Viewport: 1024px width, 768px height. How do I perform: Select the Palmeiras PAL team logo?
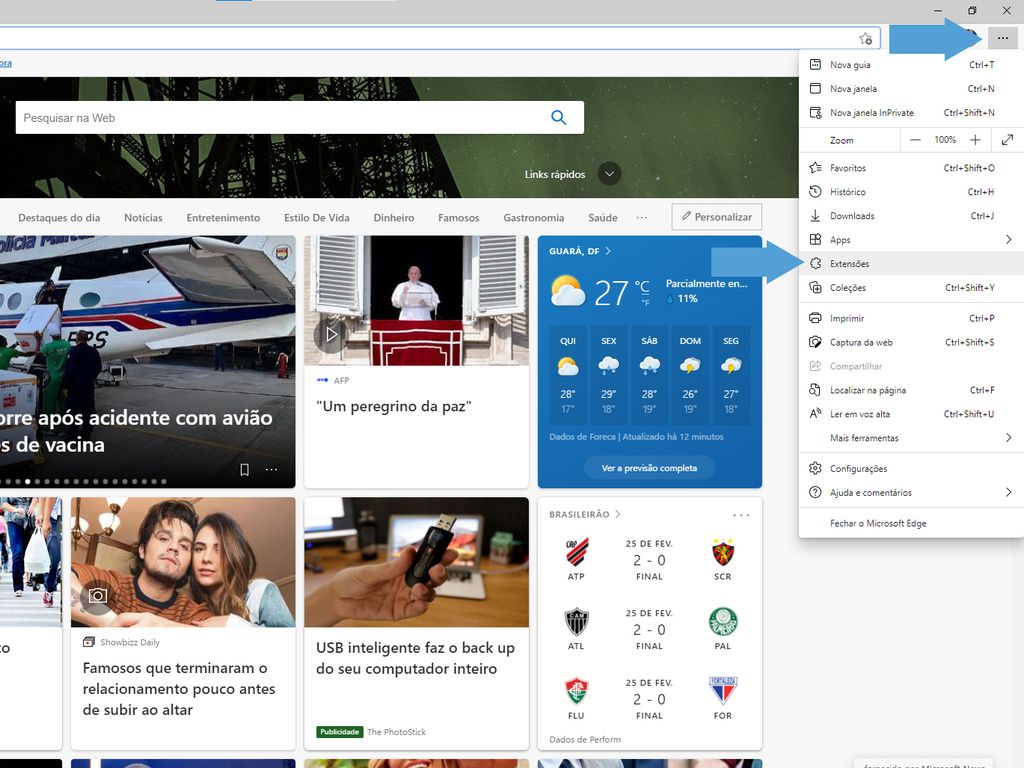tap(723, 622)
